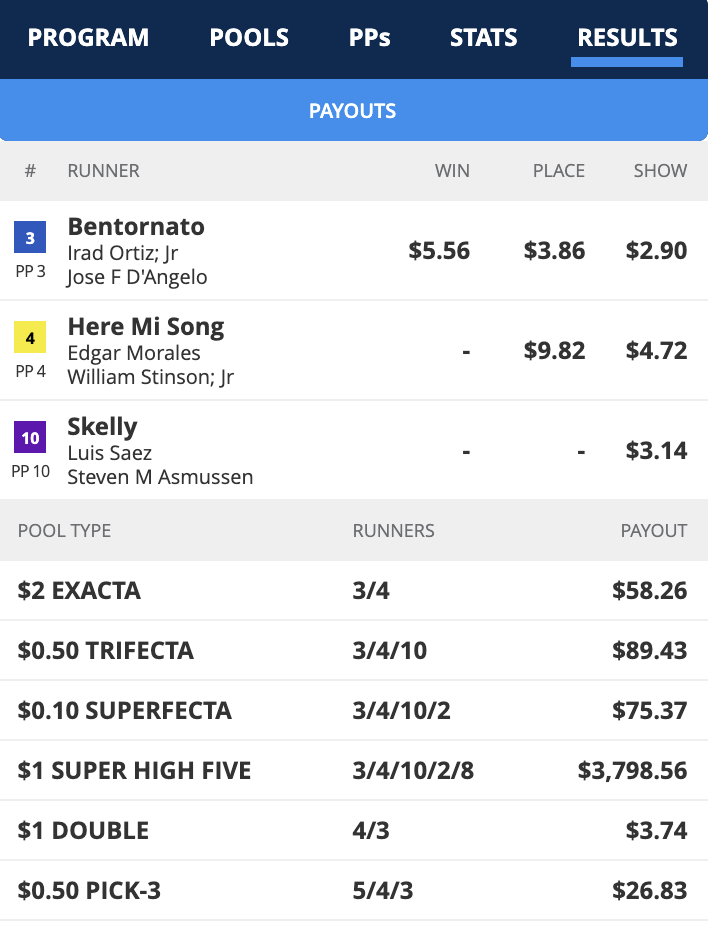Go to the PPs tab
The image size is (726, 932).
pos(369,38)
